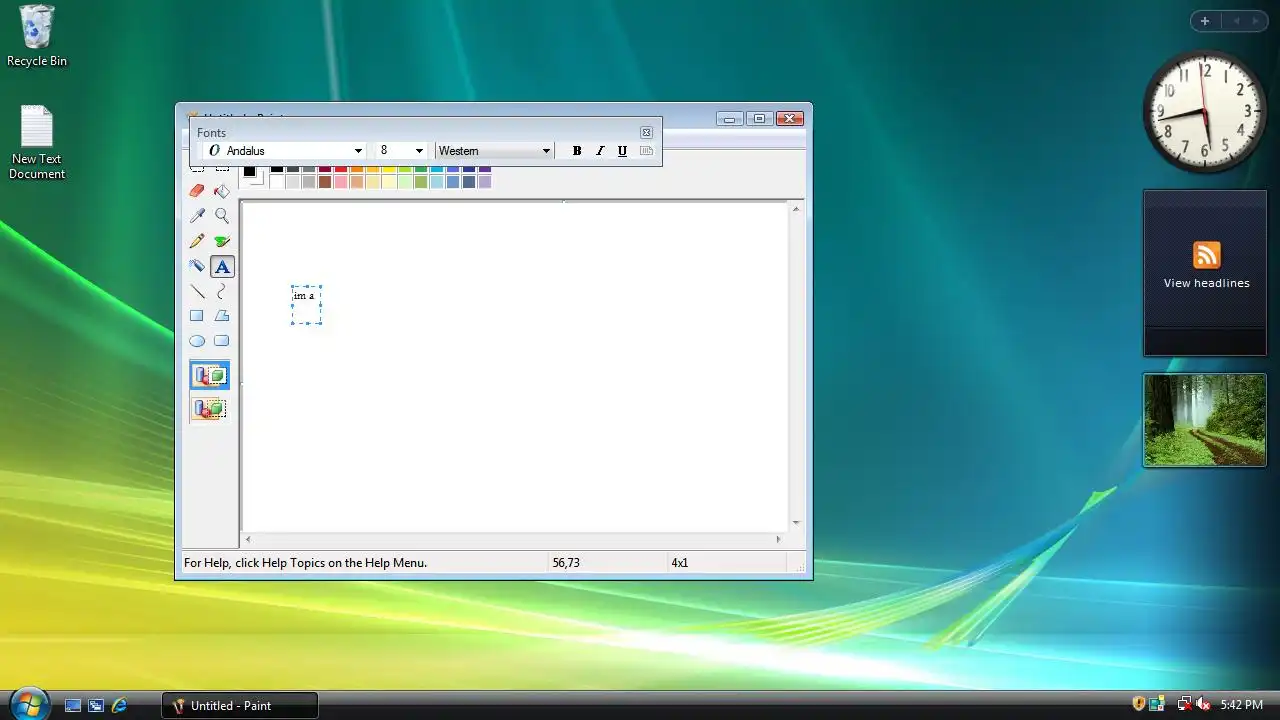Toggle Italic in the Fonts toolbar
The height and width of the screenshot is (720, 1280).
click(600, 151)
